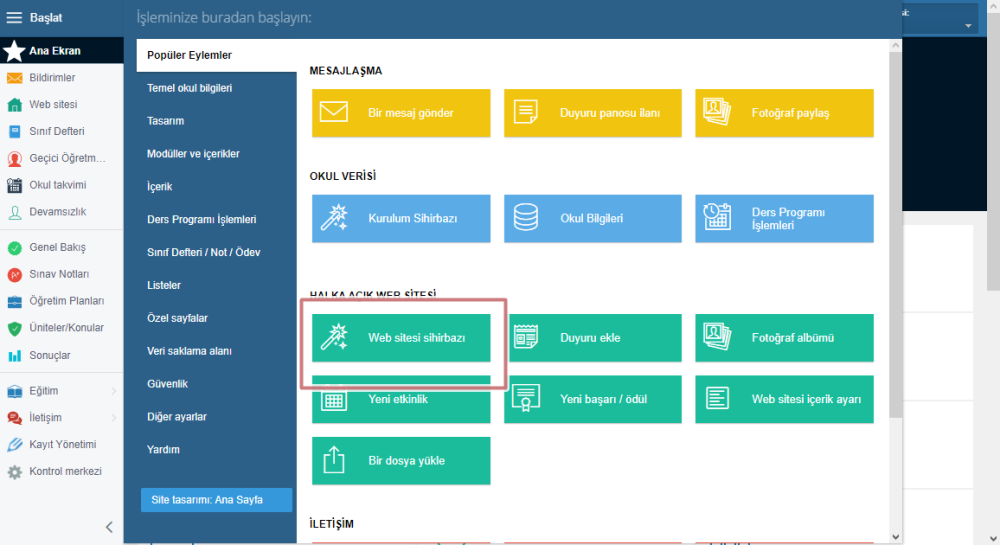Viewport: 1000px width, 545px height.
Task: Open Üniteler/Konular shield icon
Action: click(x=14, y=328)
